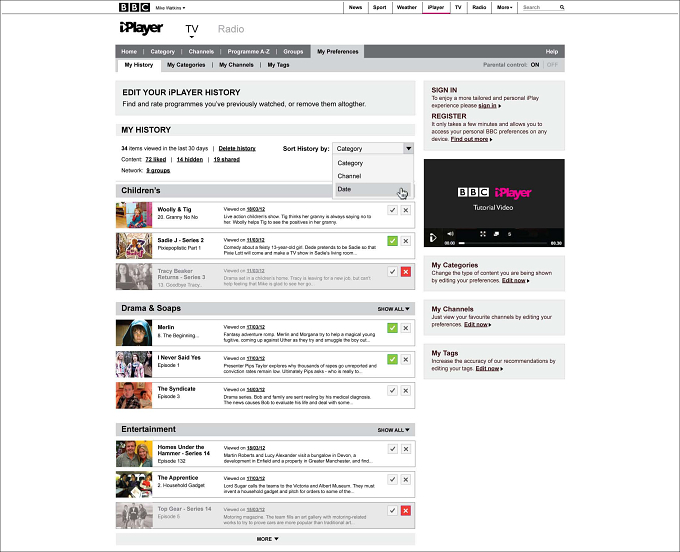680x552 pixels.
Task: Click the Delete history link
Action: tap(237, 148)
